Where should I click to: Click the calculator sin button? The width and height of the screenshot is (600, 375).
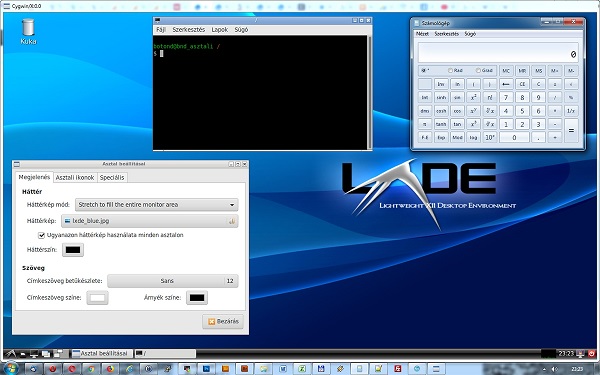point(457,97)
